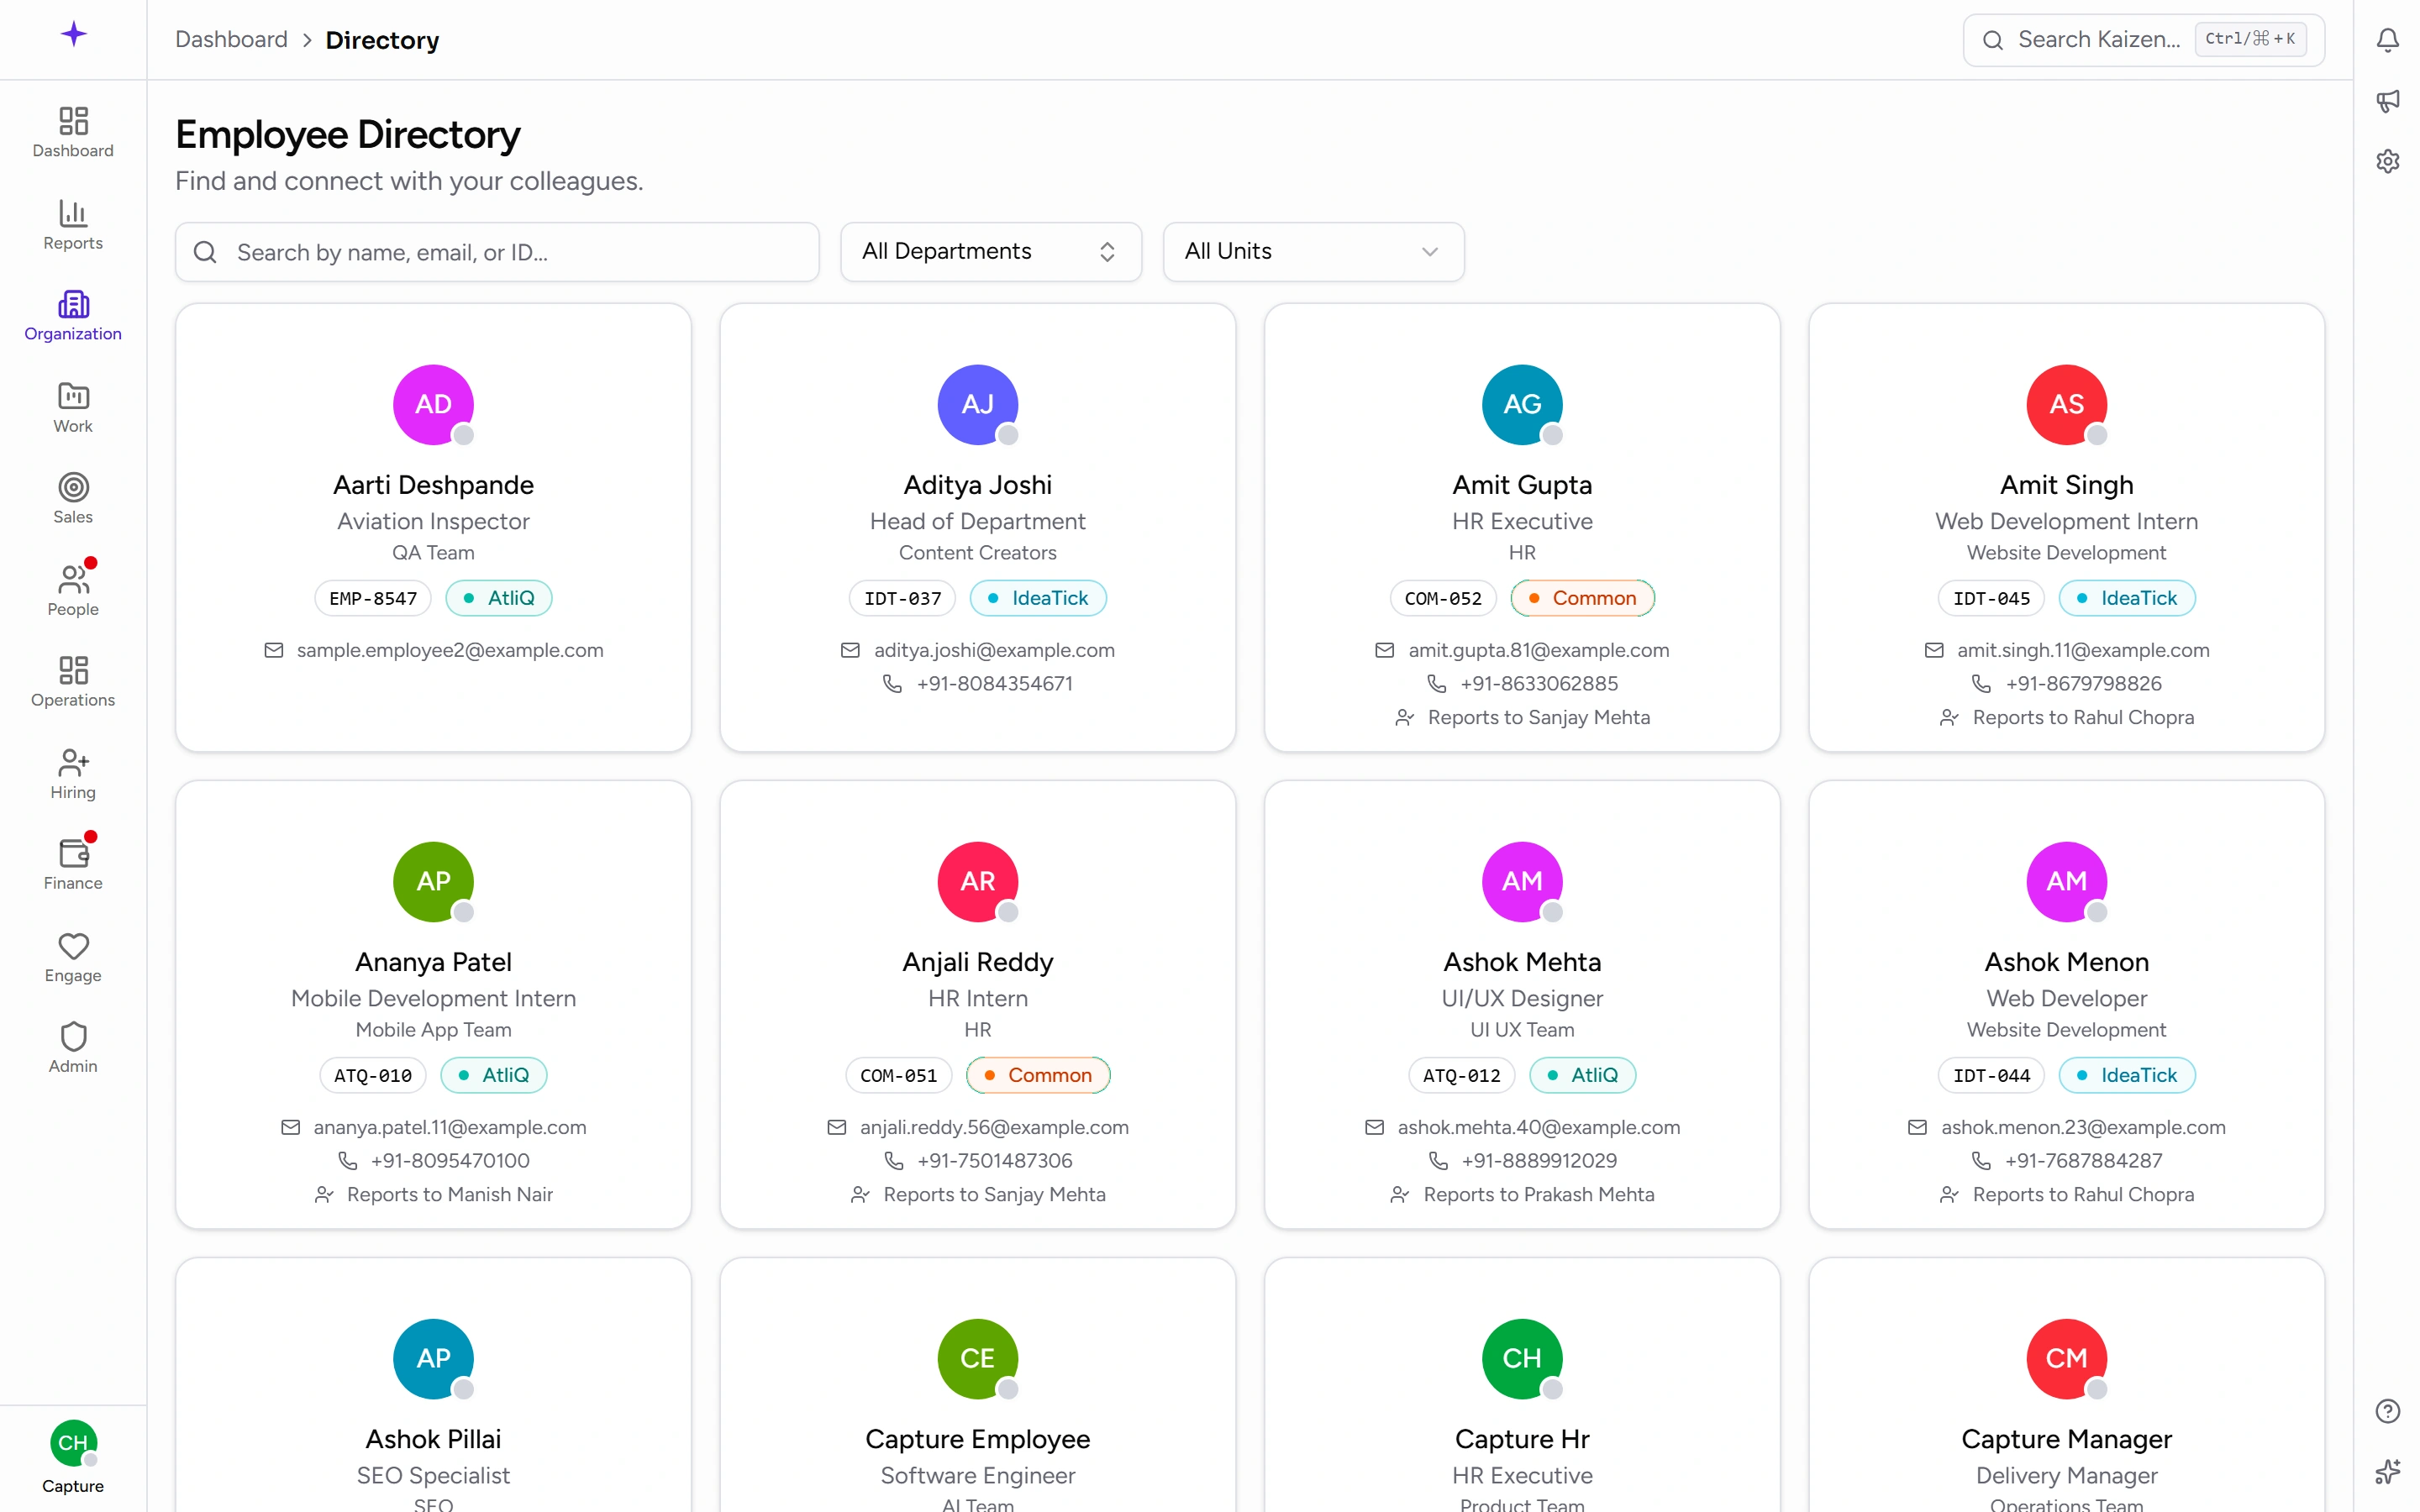The height and width of the screenshot is (1512, 2420).
Task: Open the Finance sidebar section
Action: coord(73,865)
